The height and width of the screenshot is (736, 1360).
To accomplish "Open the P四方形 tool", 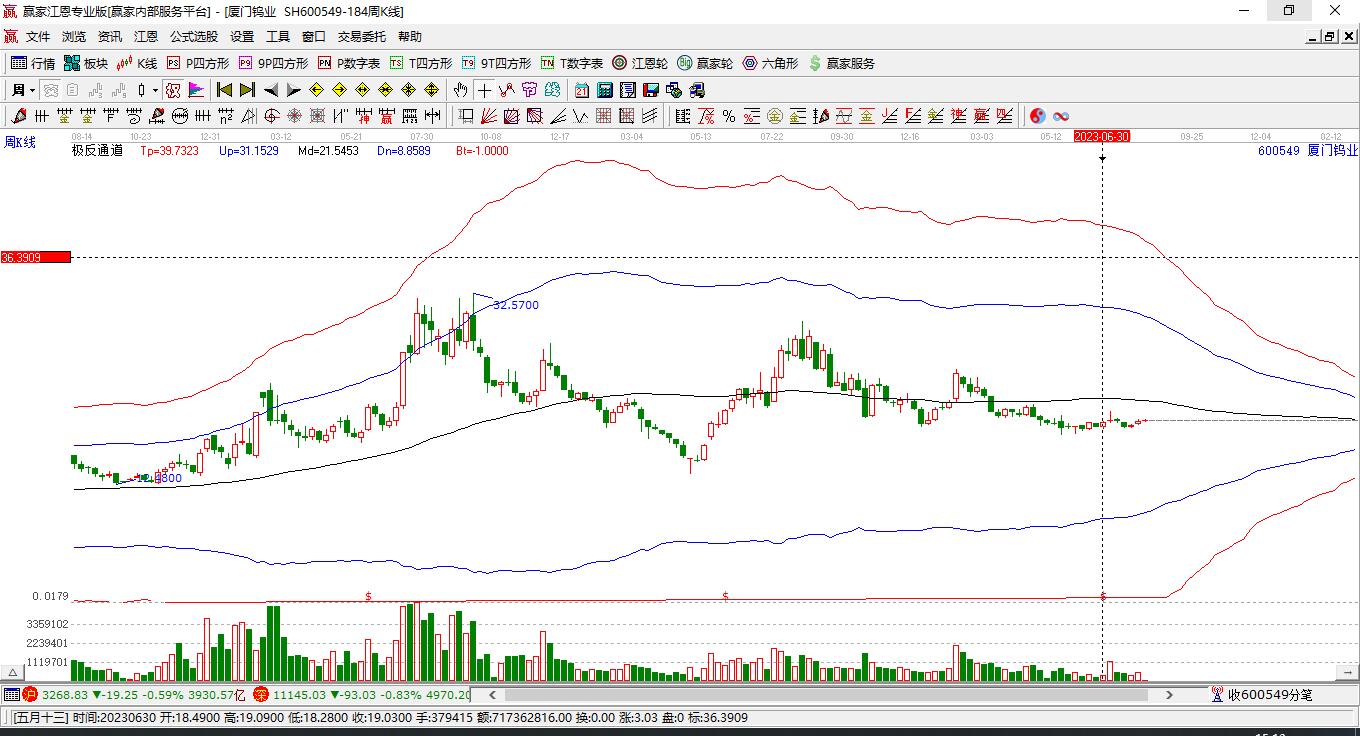I will [197, 63].
